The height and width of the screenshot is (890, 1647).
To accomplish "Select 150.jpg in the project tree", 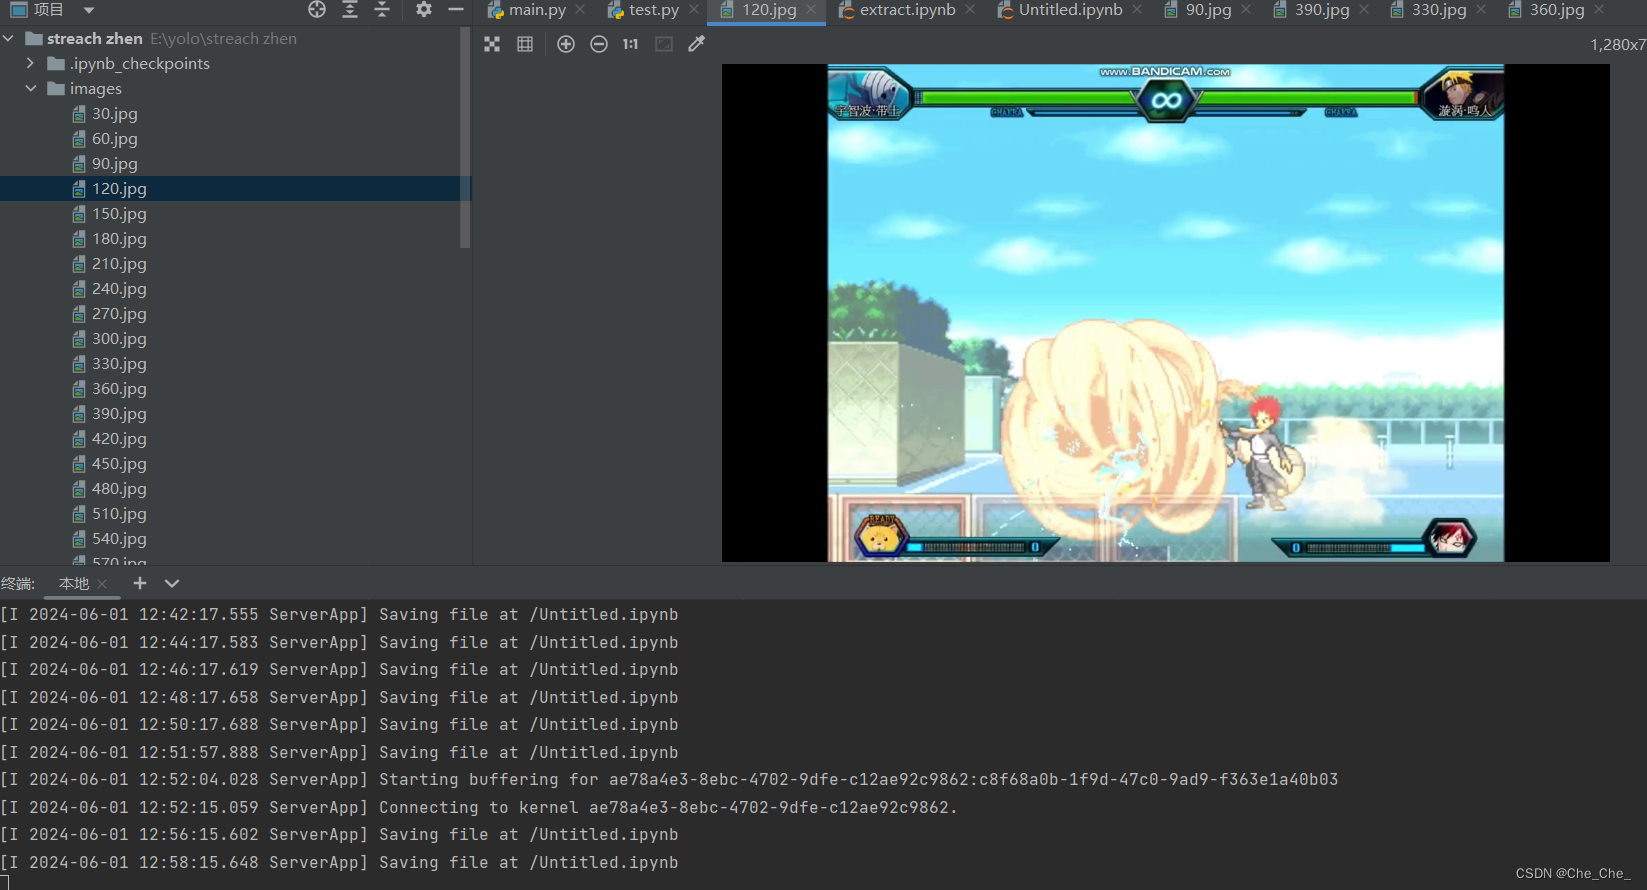I will pyautogui.click(x=118, y=214).
